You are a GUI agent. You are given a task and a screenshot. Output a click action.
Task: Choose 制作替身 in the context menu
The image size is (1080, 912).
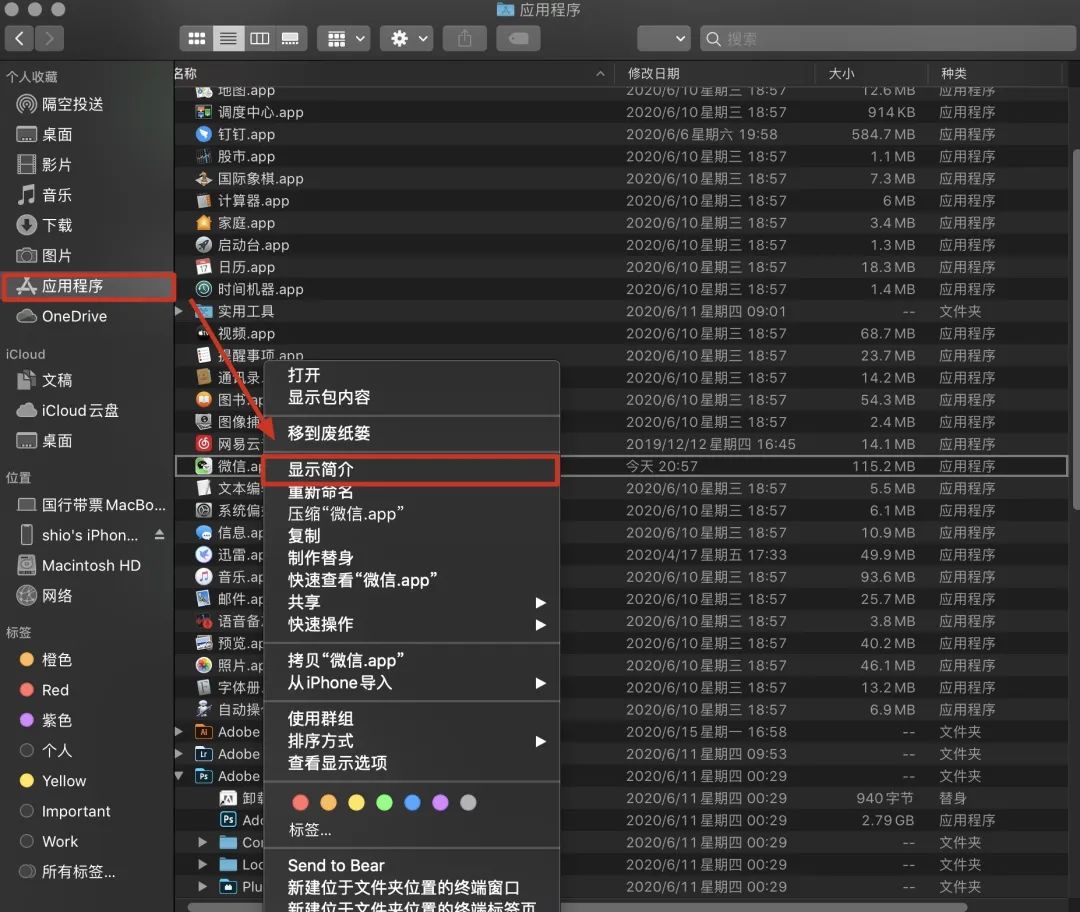411,558
